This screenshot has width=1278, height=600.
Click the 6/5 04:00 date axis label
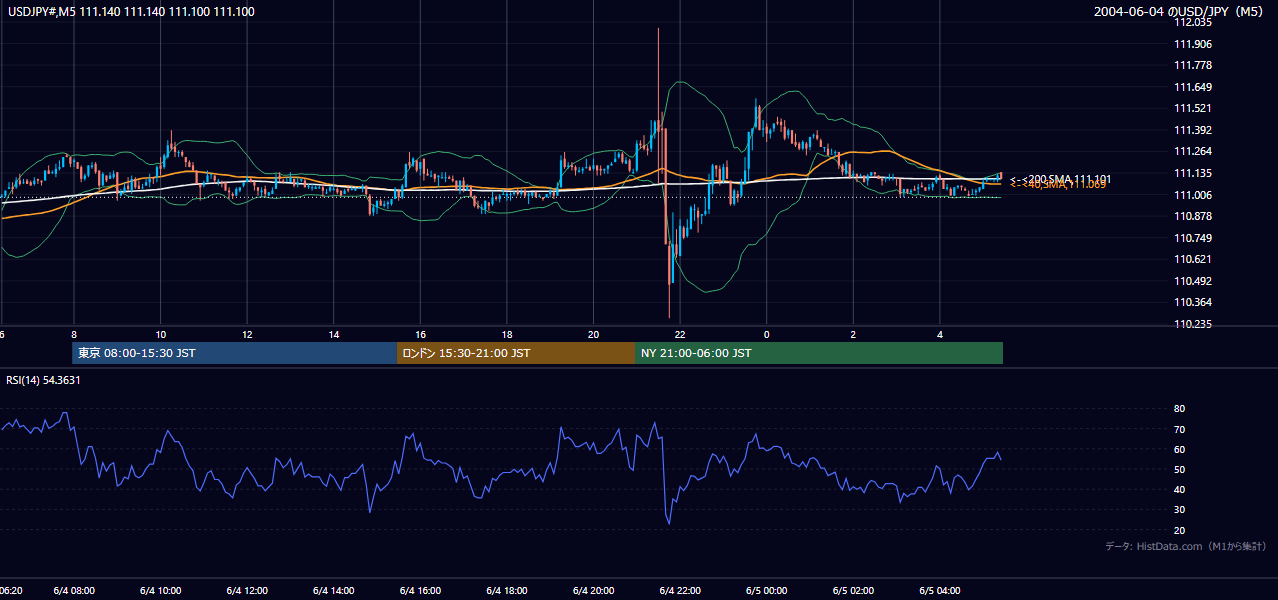click(x=940, y=590)
